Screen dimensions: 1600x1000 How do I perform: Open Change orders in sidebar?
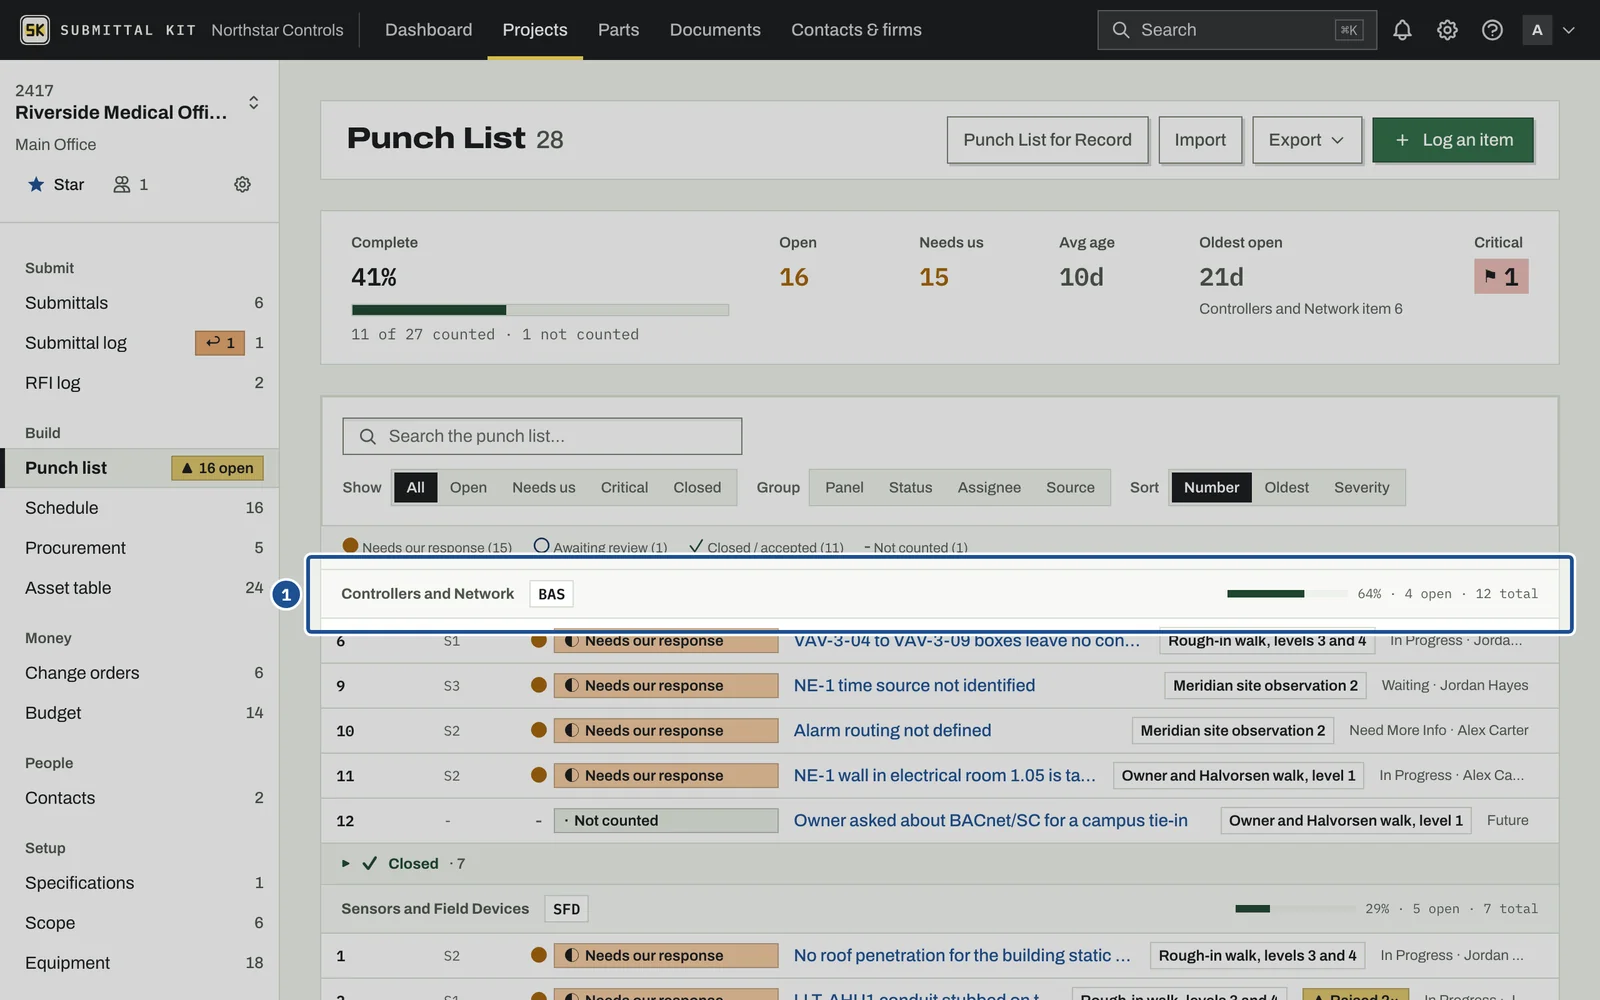click(x=140, y=673)
